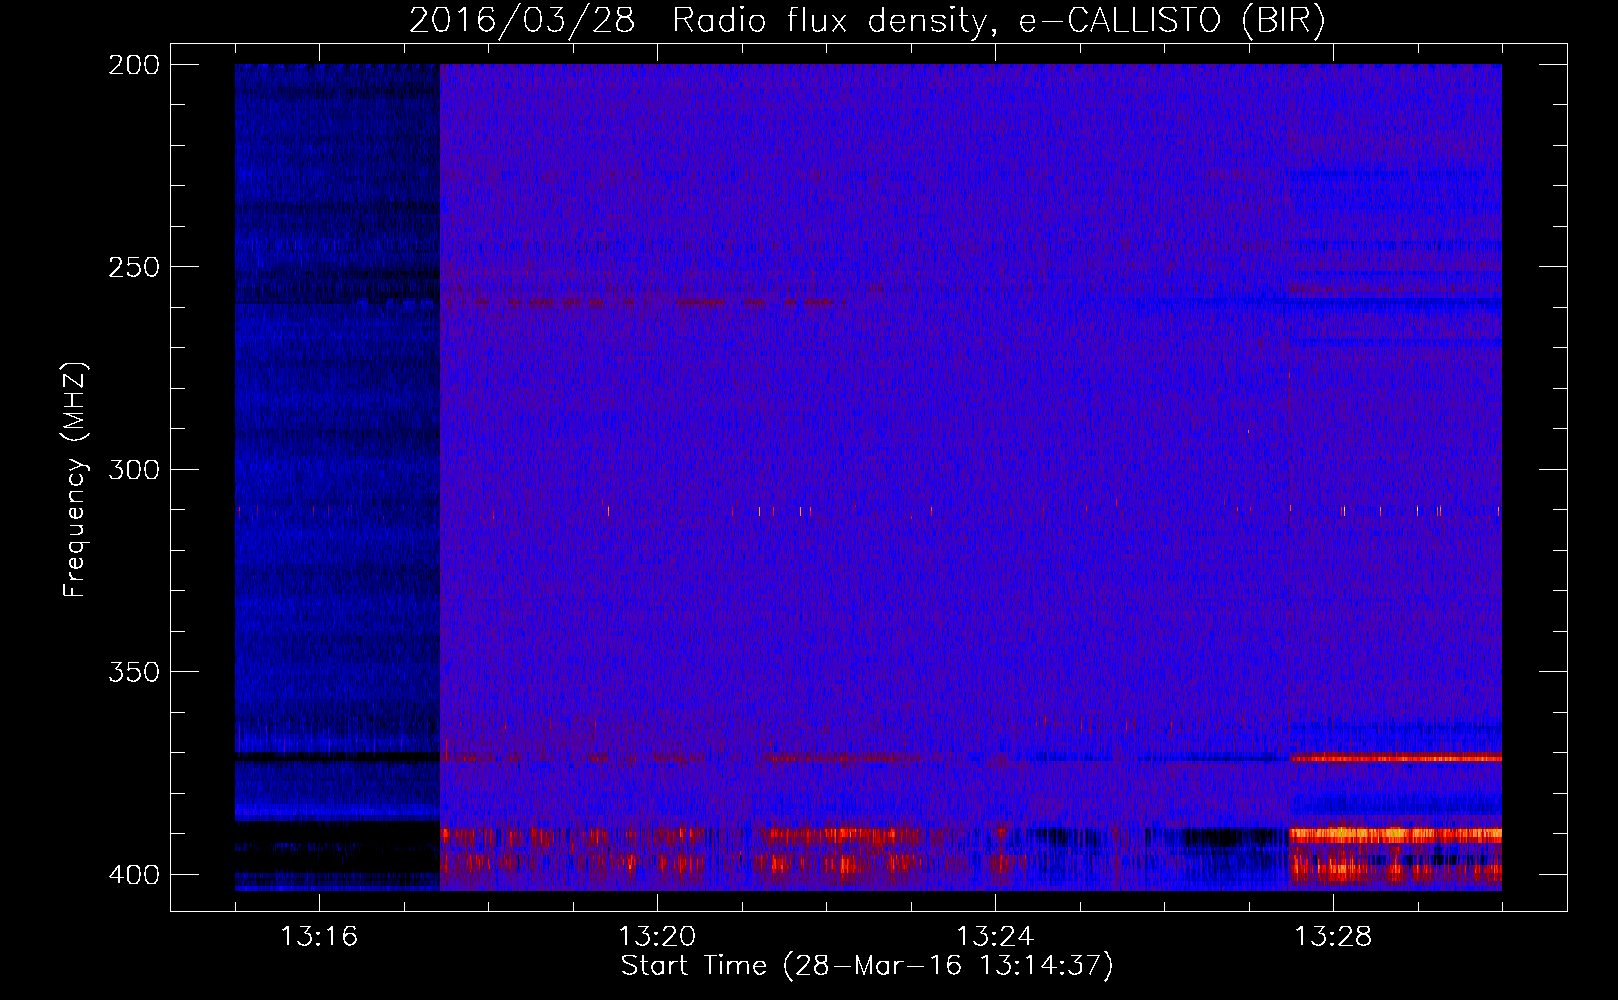Click the 13:24 time tick label
Screen dimensions: 1618x1000
pyautogui.click(x=995, y=936)
